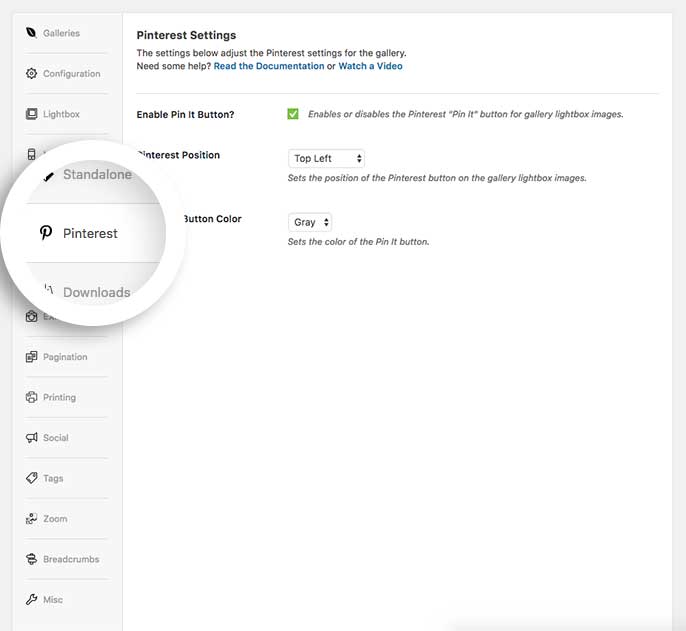
Task: Switch to the Configuration tab
Action: 72,74
